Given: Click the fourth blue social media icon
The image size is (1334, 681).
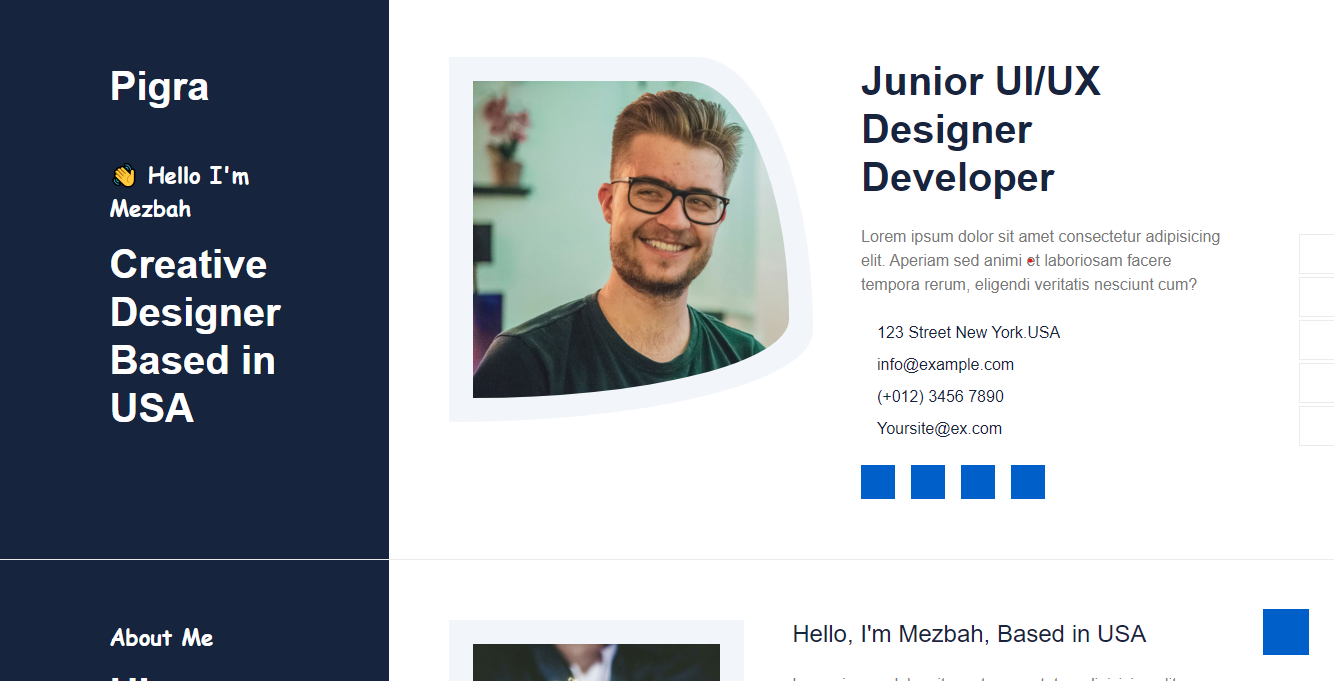Looking at the screenshot, I should 1027,482.
